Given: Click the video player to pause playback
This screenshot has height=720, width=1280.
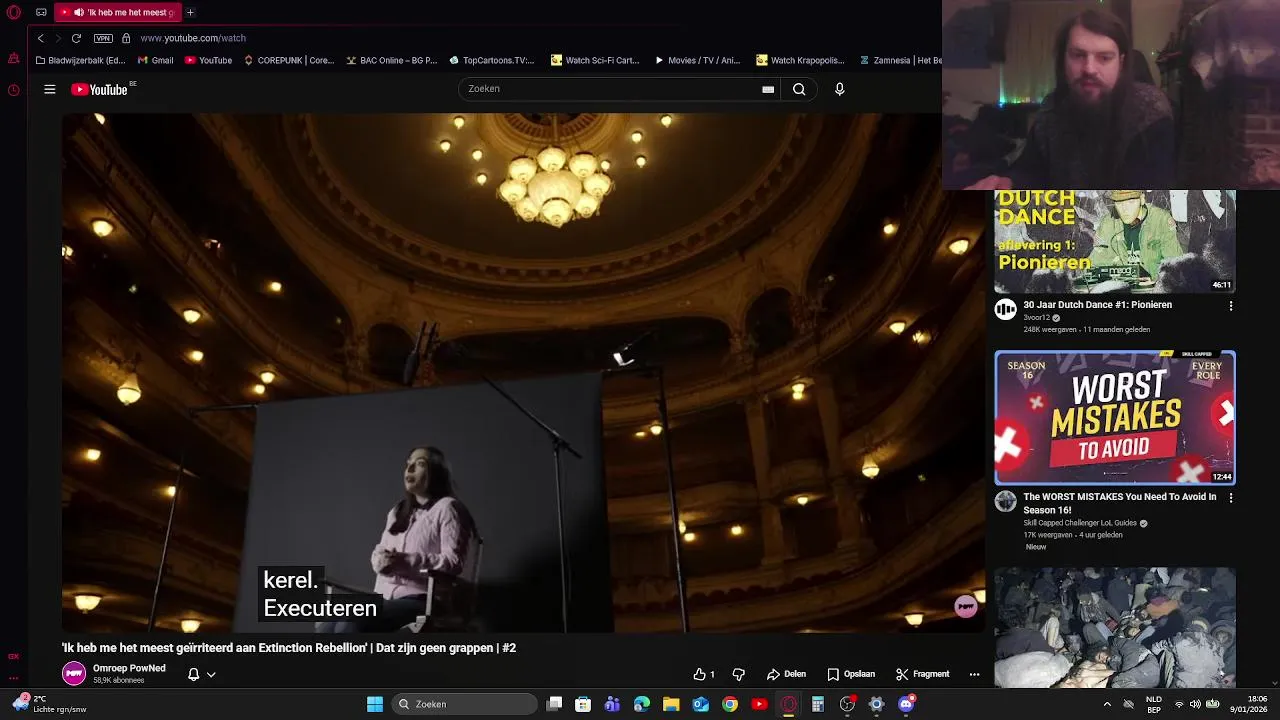Looking at the screenshot, I should [523, 372].
